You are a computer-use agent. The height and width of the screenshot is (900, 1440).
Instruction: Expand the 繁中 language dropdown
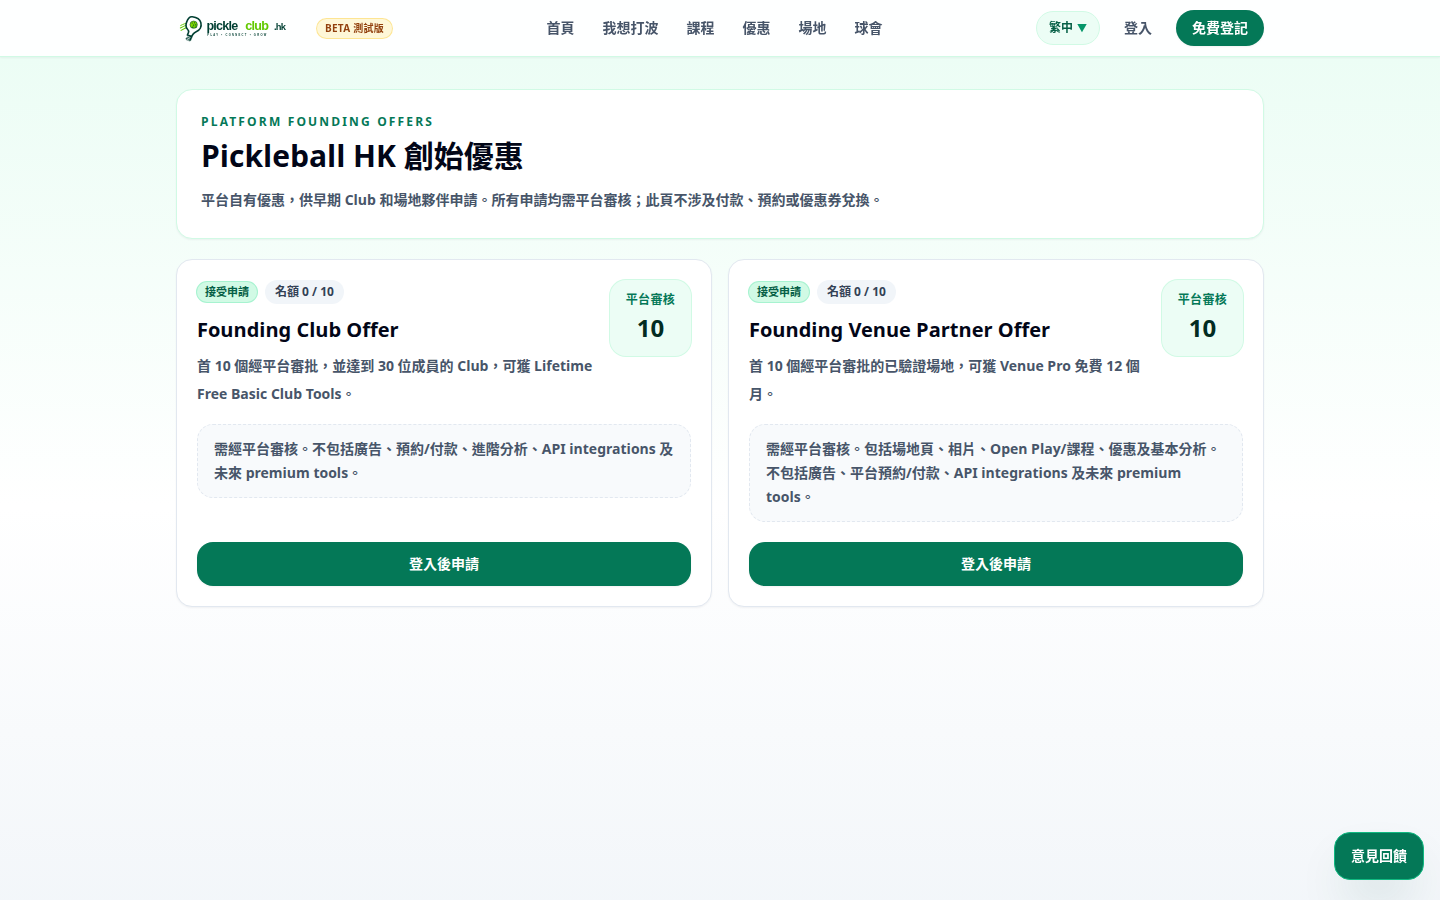[x=1067, y=28]
